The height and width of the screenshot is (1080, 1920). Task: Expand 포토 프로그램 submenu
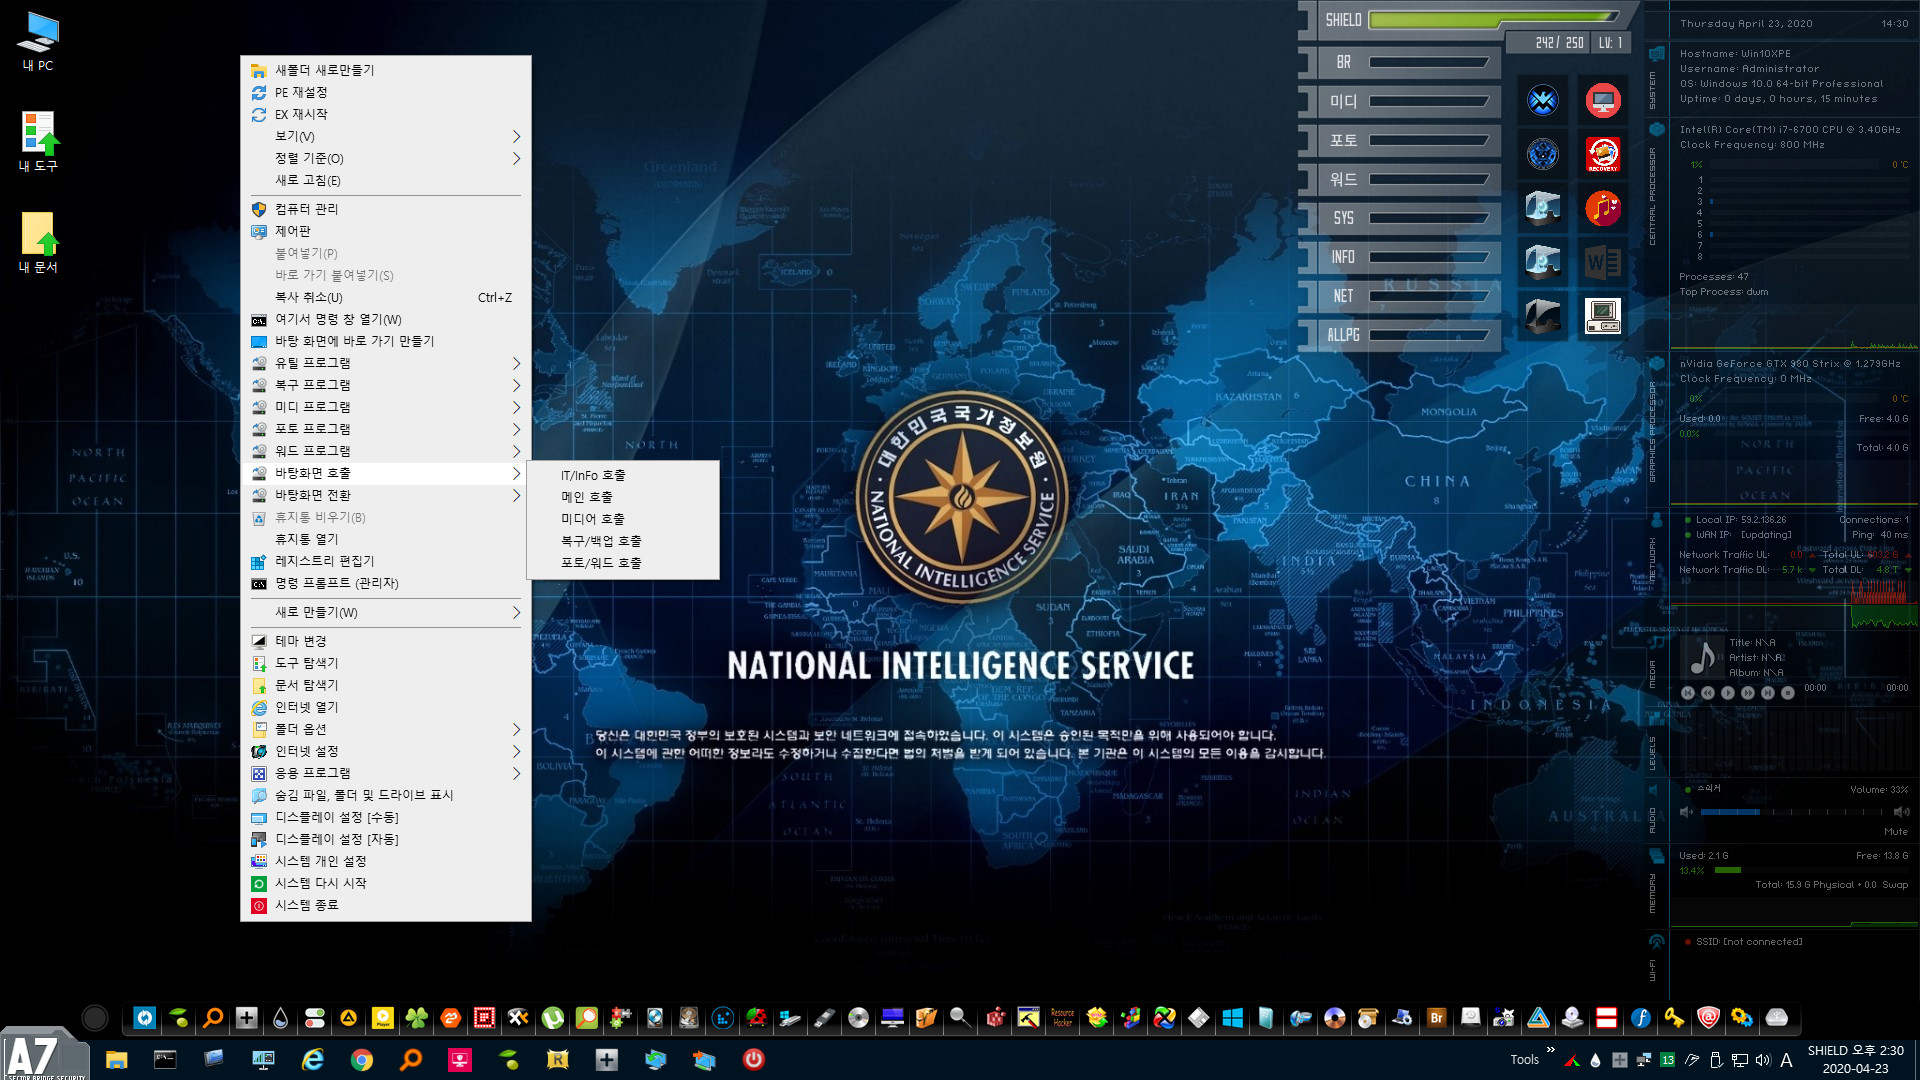tap(386, 429)
